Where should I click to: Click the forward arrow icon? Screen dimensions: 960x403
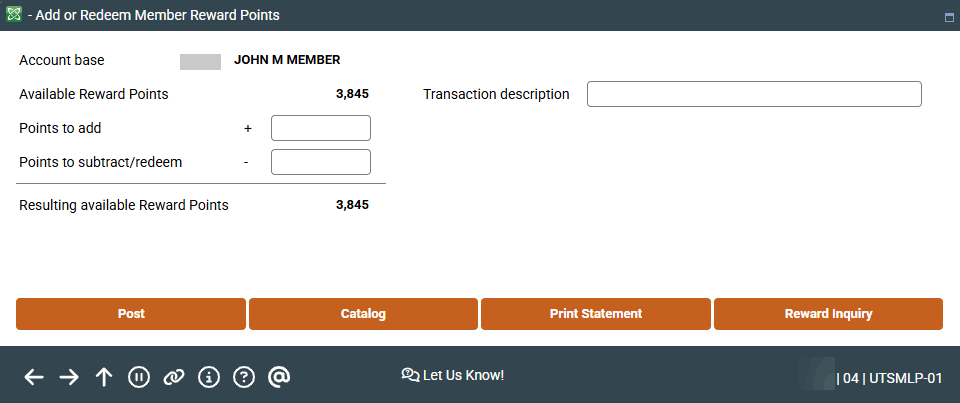[x=69, y=377]
